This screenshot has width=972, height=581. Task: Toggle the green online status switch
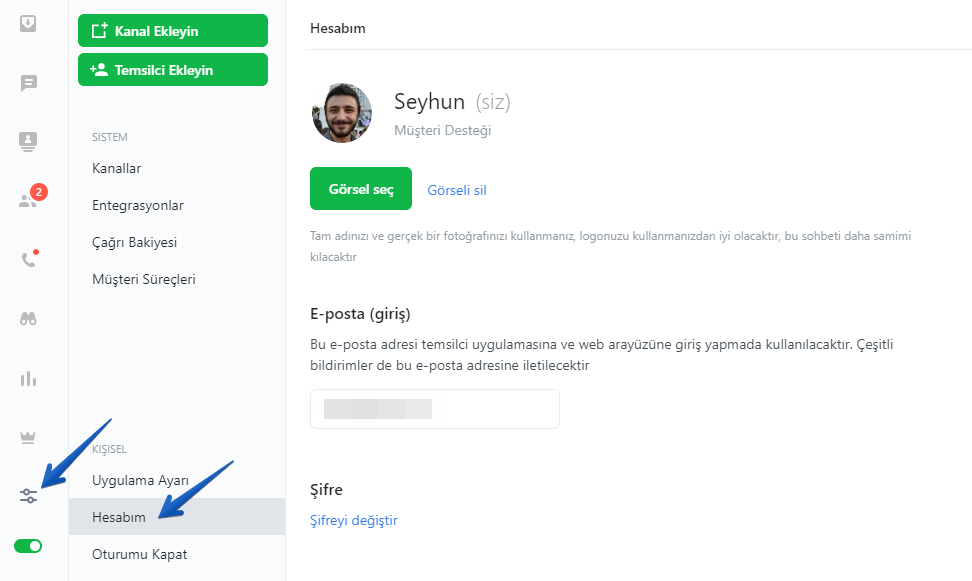pos(28,546)
